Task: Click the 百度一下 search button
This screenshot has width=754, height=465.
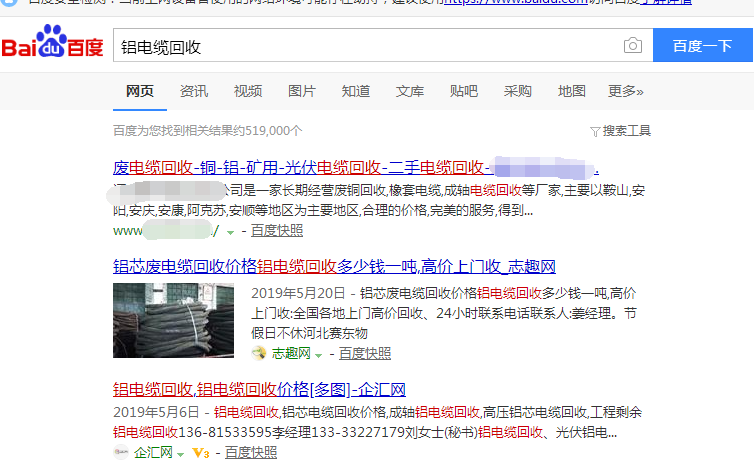Action: pos(702,45)
